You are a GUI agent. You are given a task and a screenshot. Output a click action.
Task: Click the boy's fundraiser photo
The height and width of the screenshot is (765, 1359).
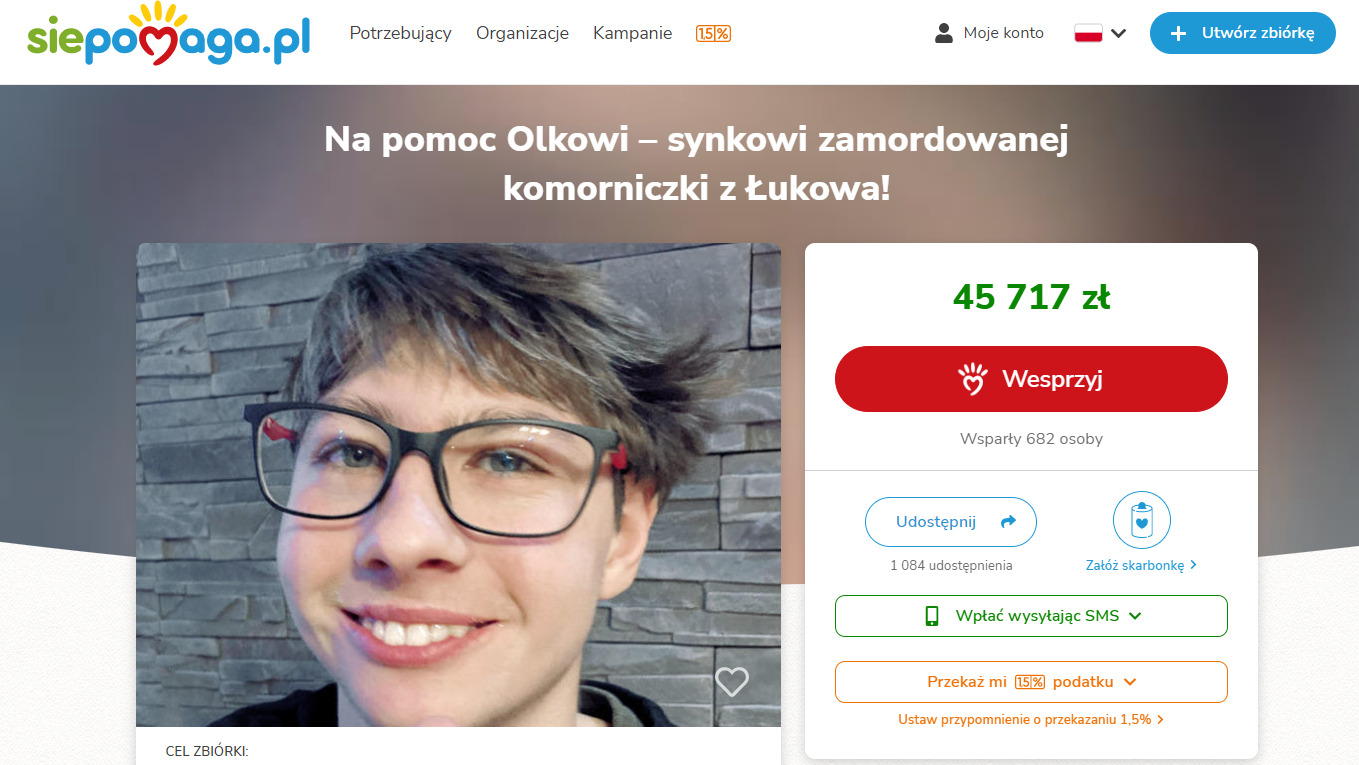(458, 485)
